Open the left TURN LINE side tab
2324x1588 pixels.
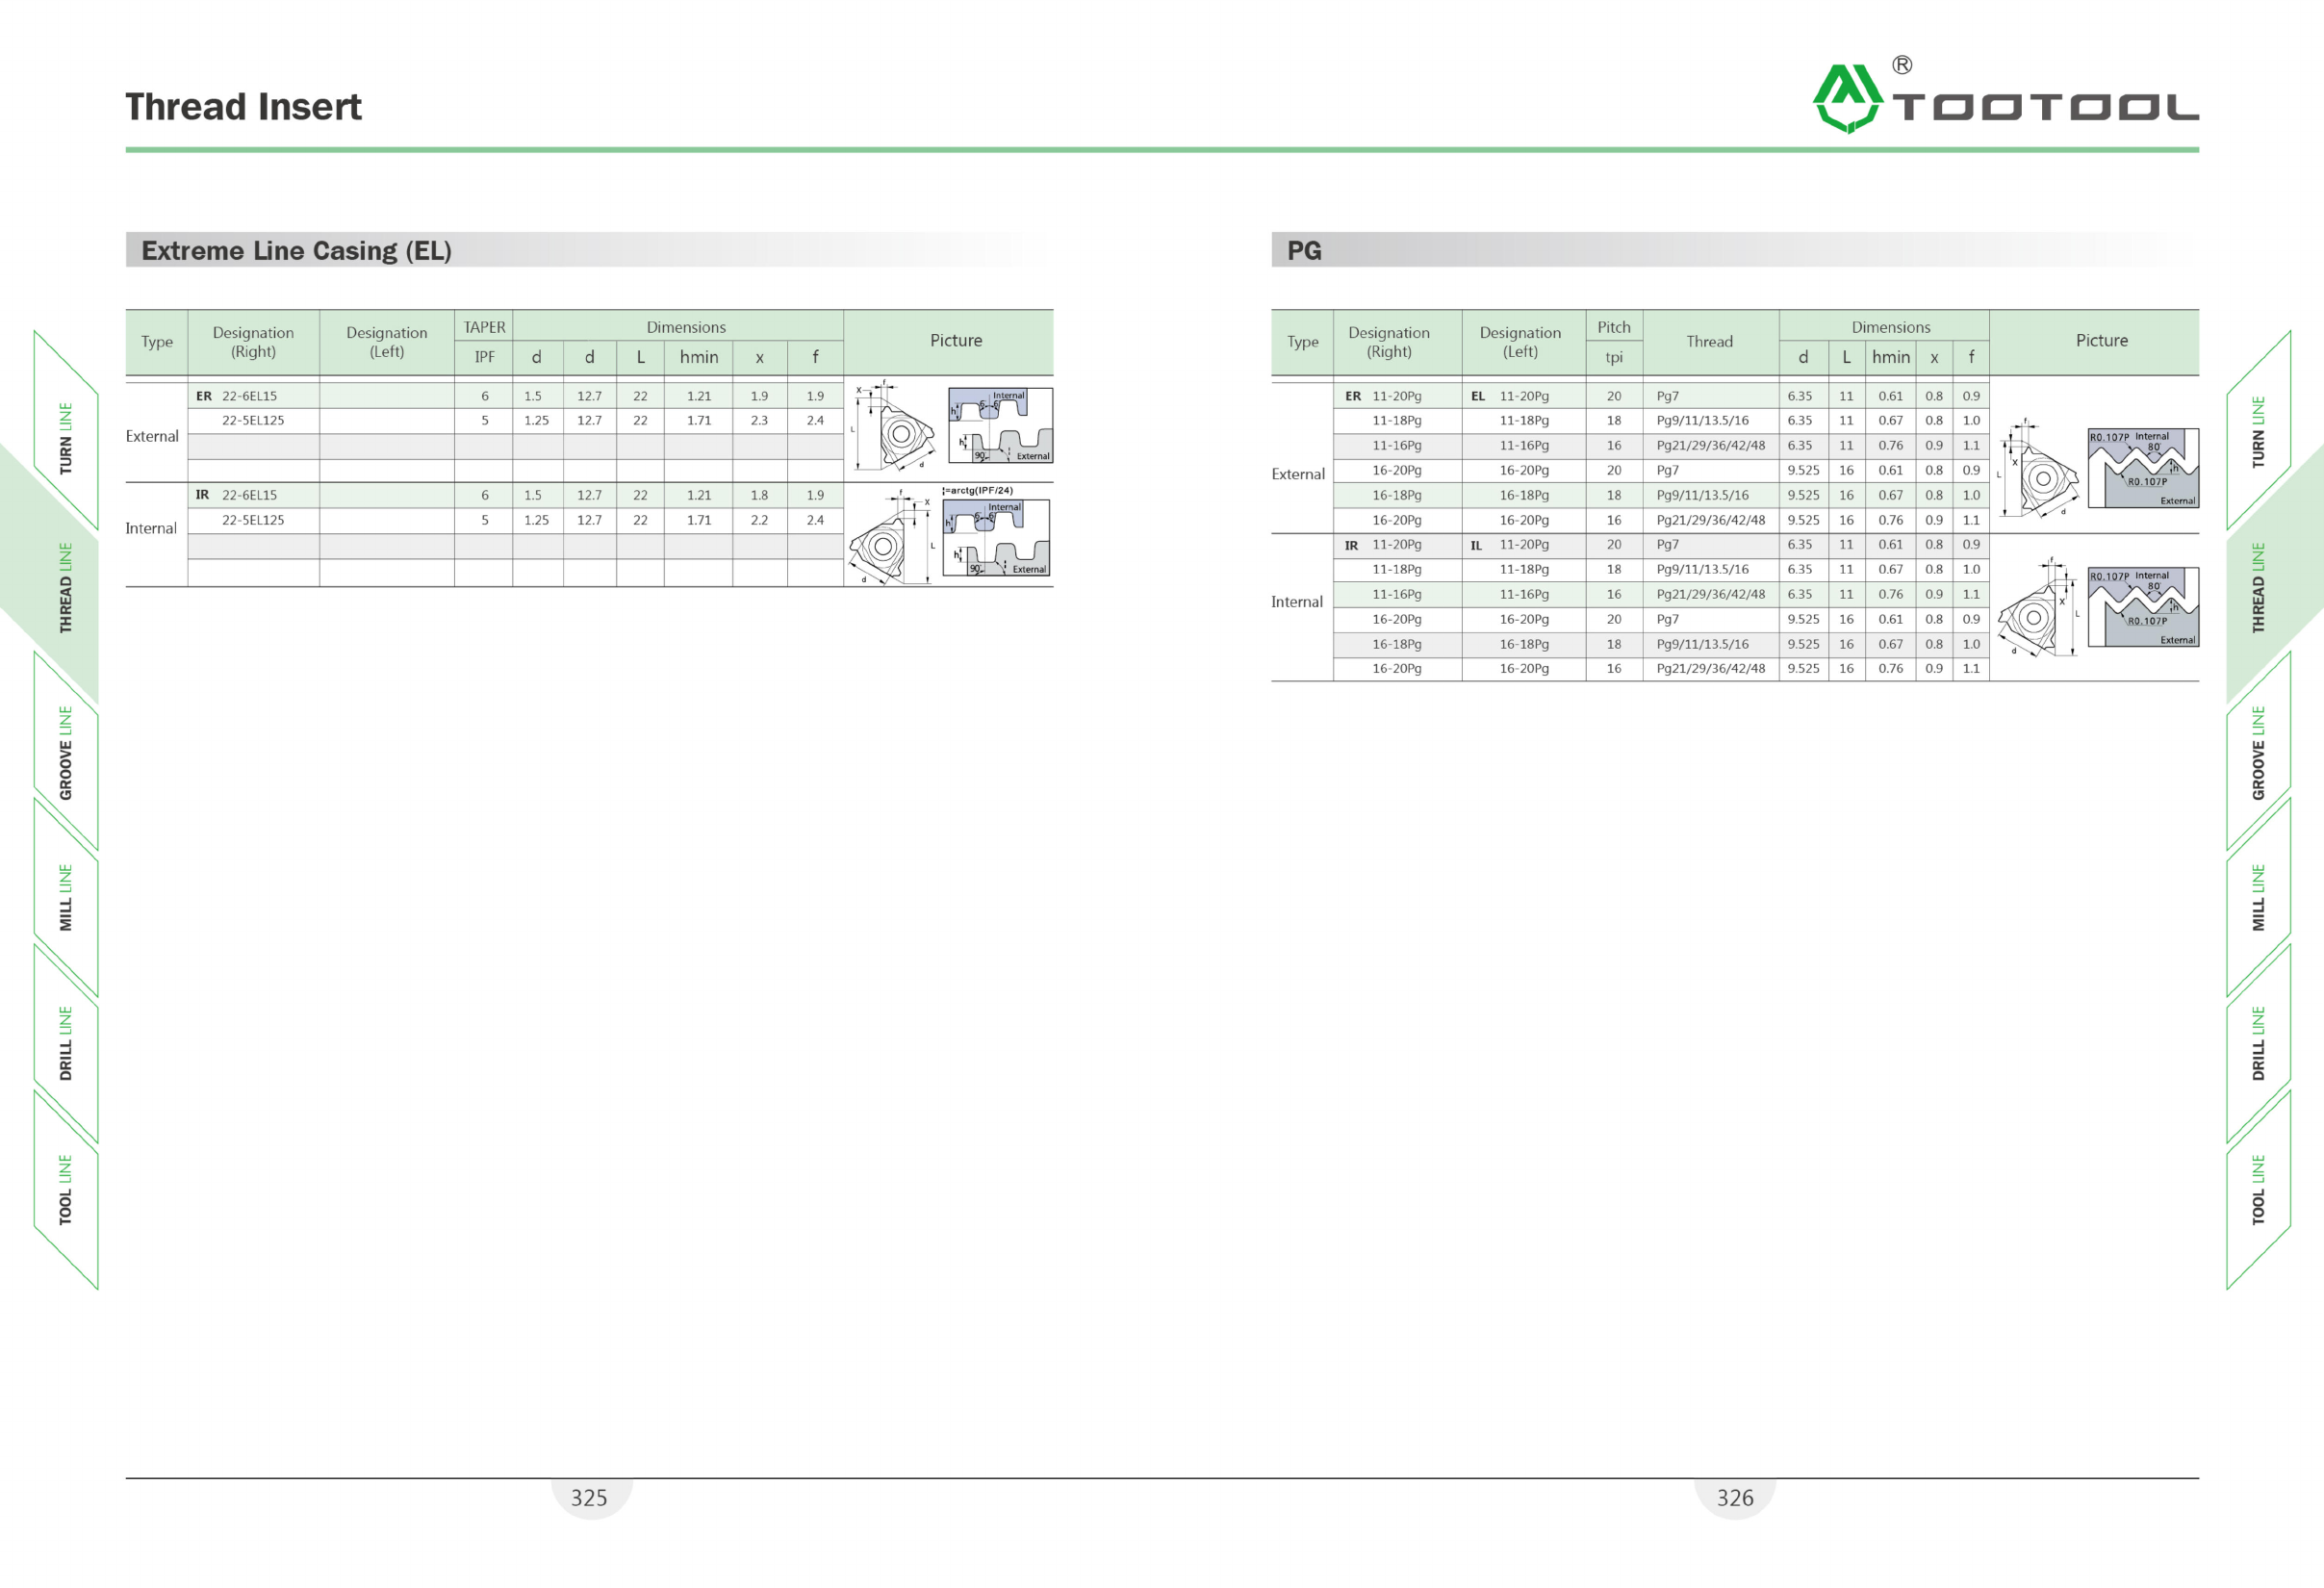tap(66, 437)
